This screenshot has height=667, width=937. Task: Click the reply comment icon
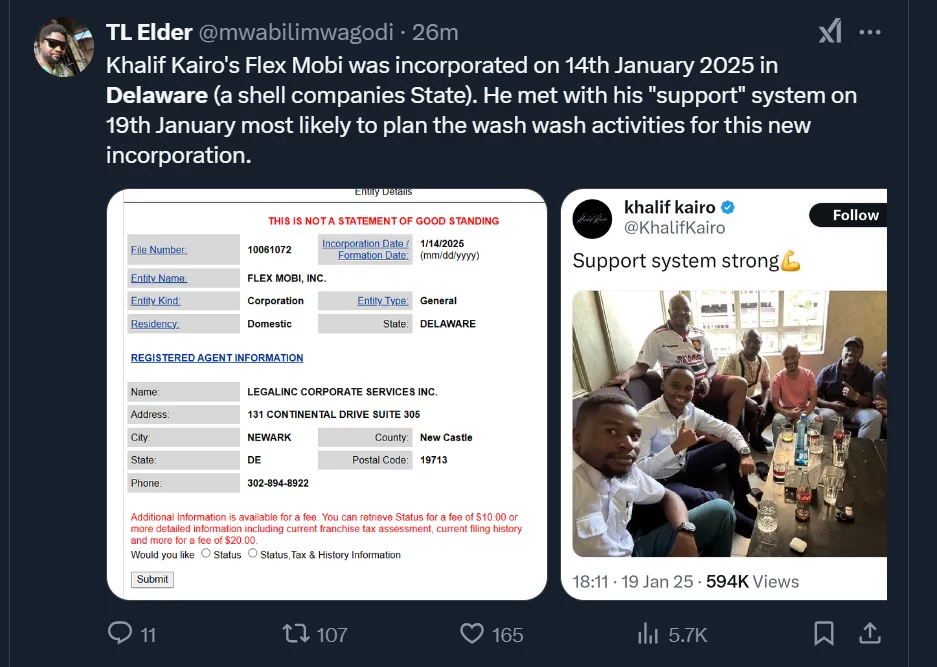point(120,633)
